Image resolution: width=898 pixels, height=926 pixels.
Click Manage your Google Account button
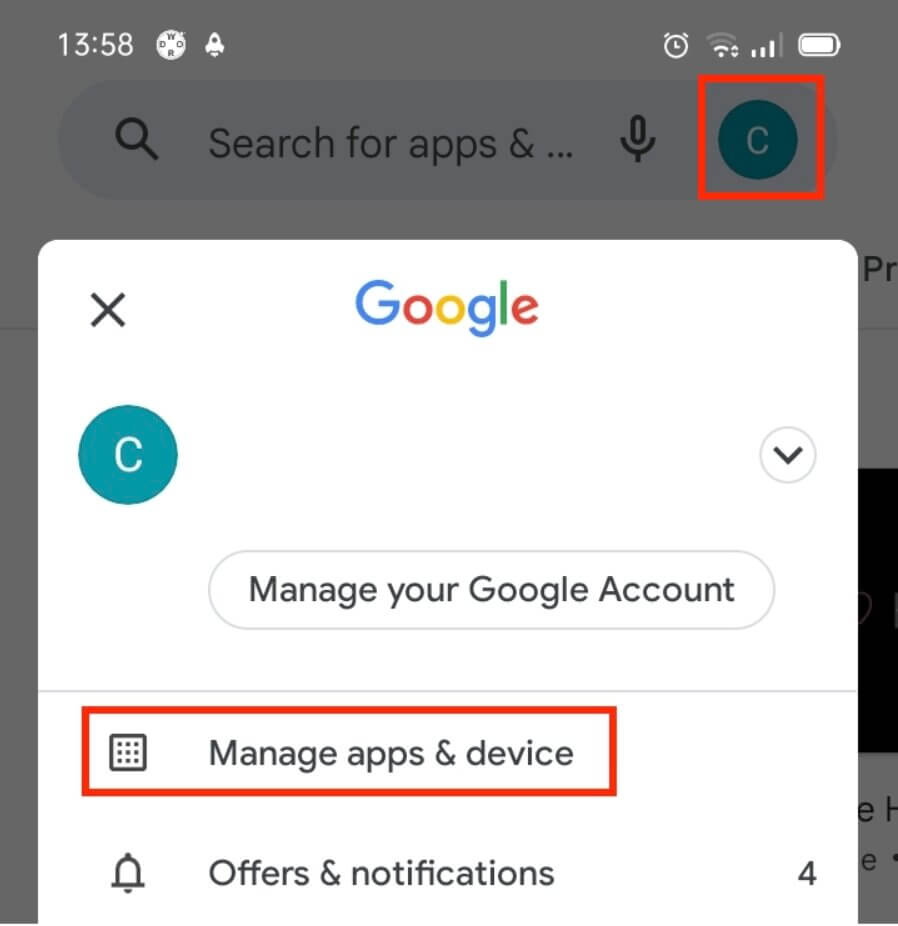pyautogui.click(x=491, y=589)
